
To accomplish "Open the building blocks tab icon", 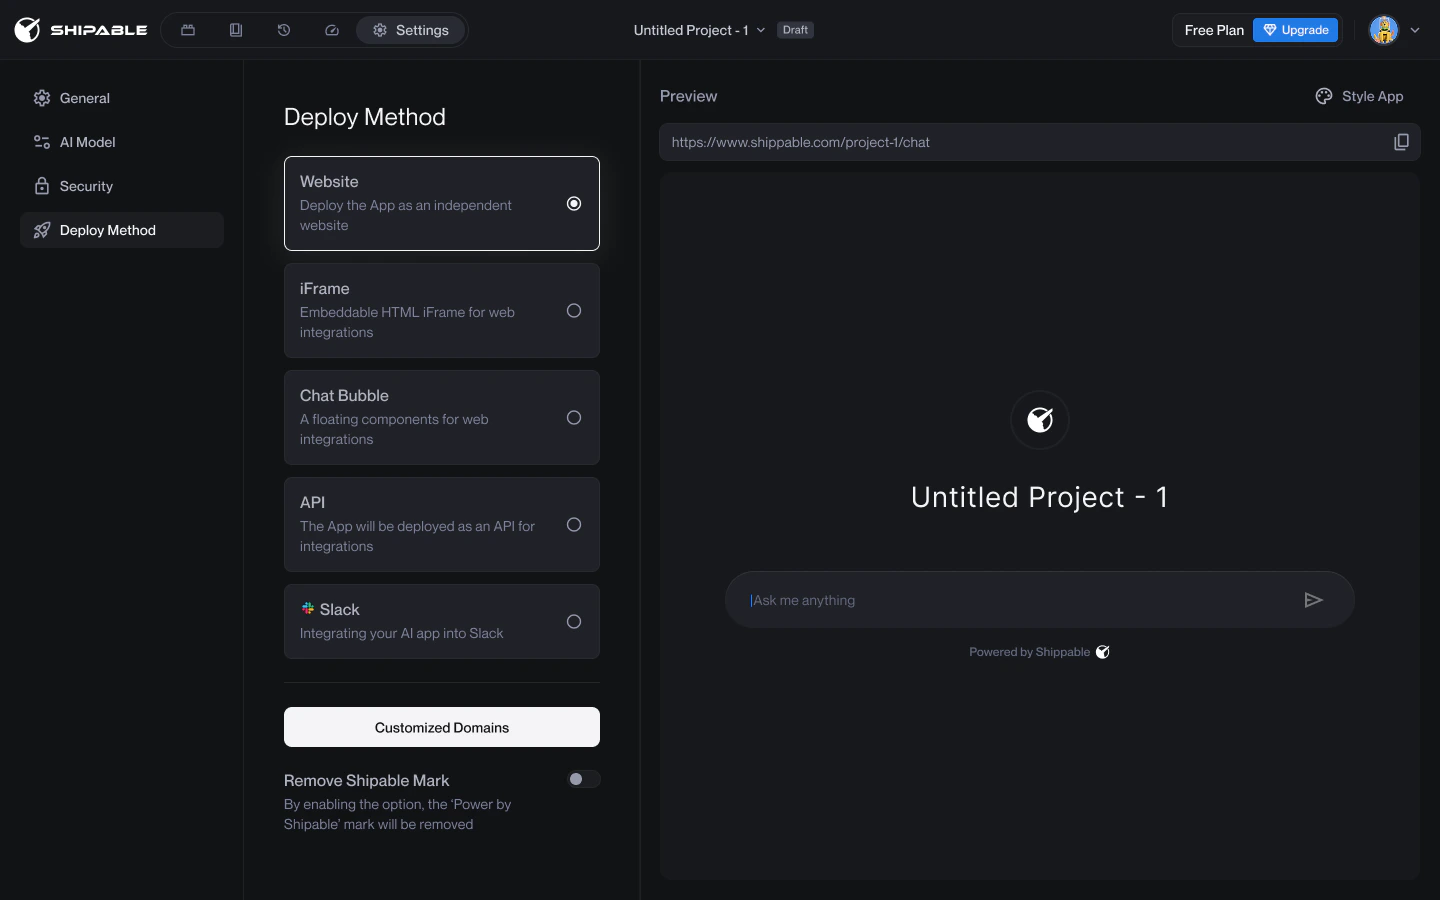I will tap(188, 30).
